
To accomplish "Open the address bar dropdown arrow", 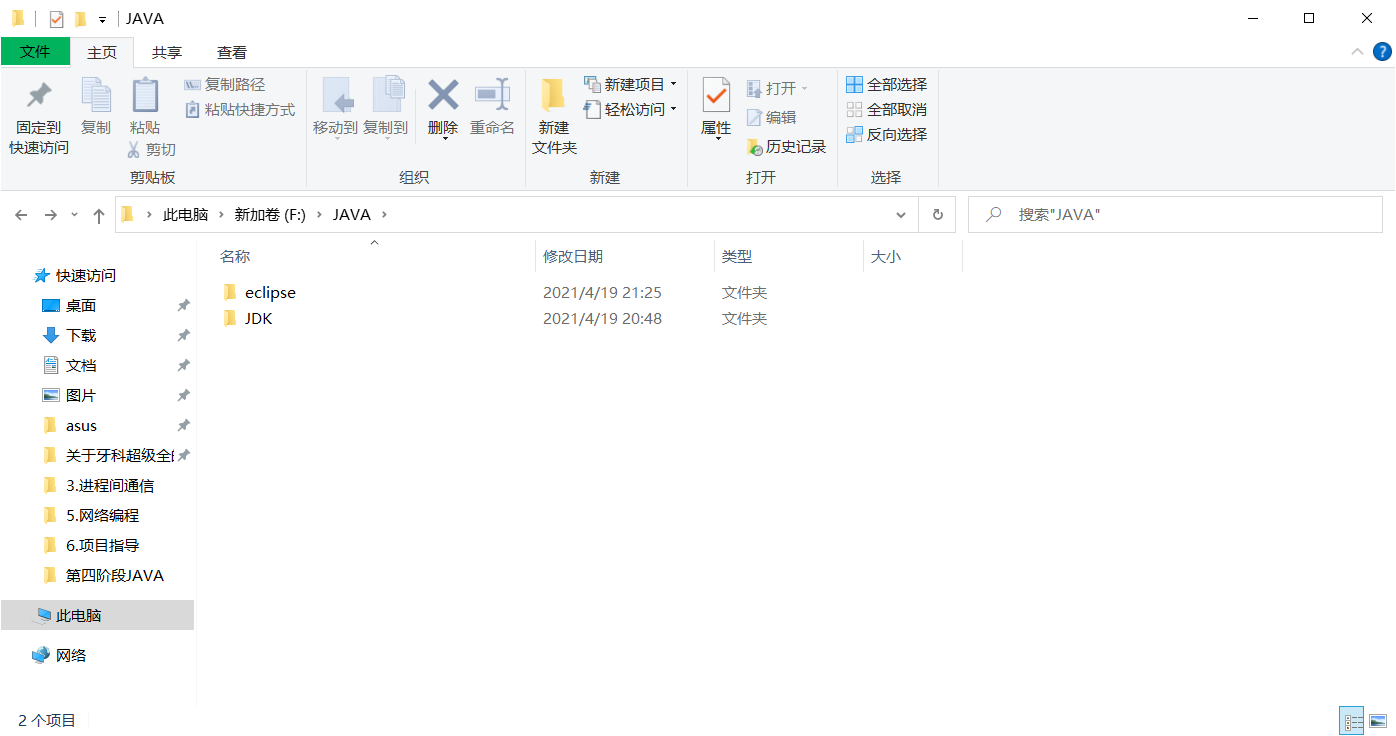I will tap(900, 214).
